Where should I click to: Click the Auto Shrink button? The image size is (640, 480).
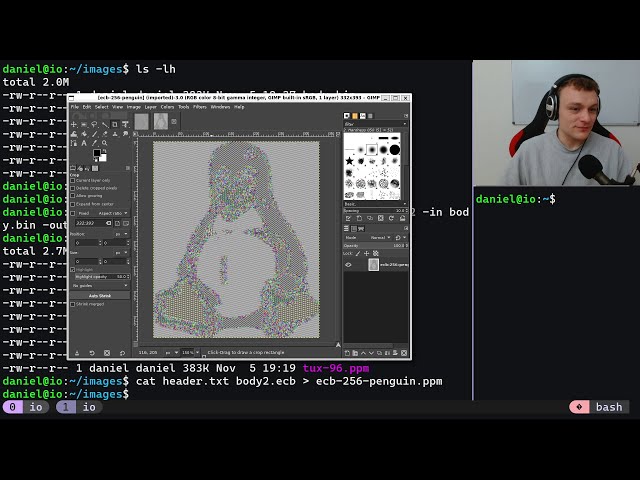[x=100, y=296]
